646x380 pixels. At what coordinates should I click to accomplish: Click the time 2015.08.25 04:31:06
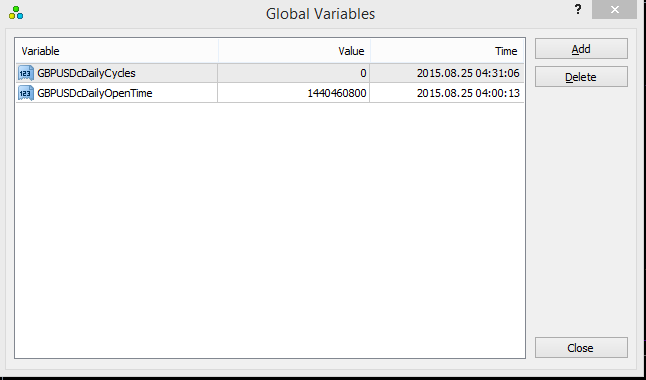468,73
